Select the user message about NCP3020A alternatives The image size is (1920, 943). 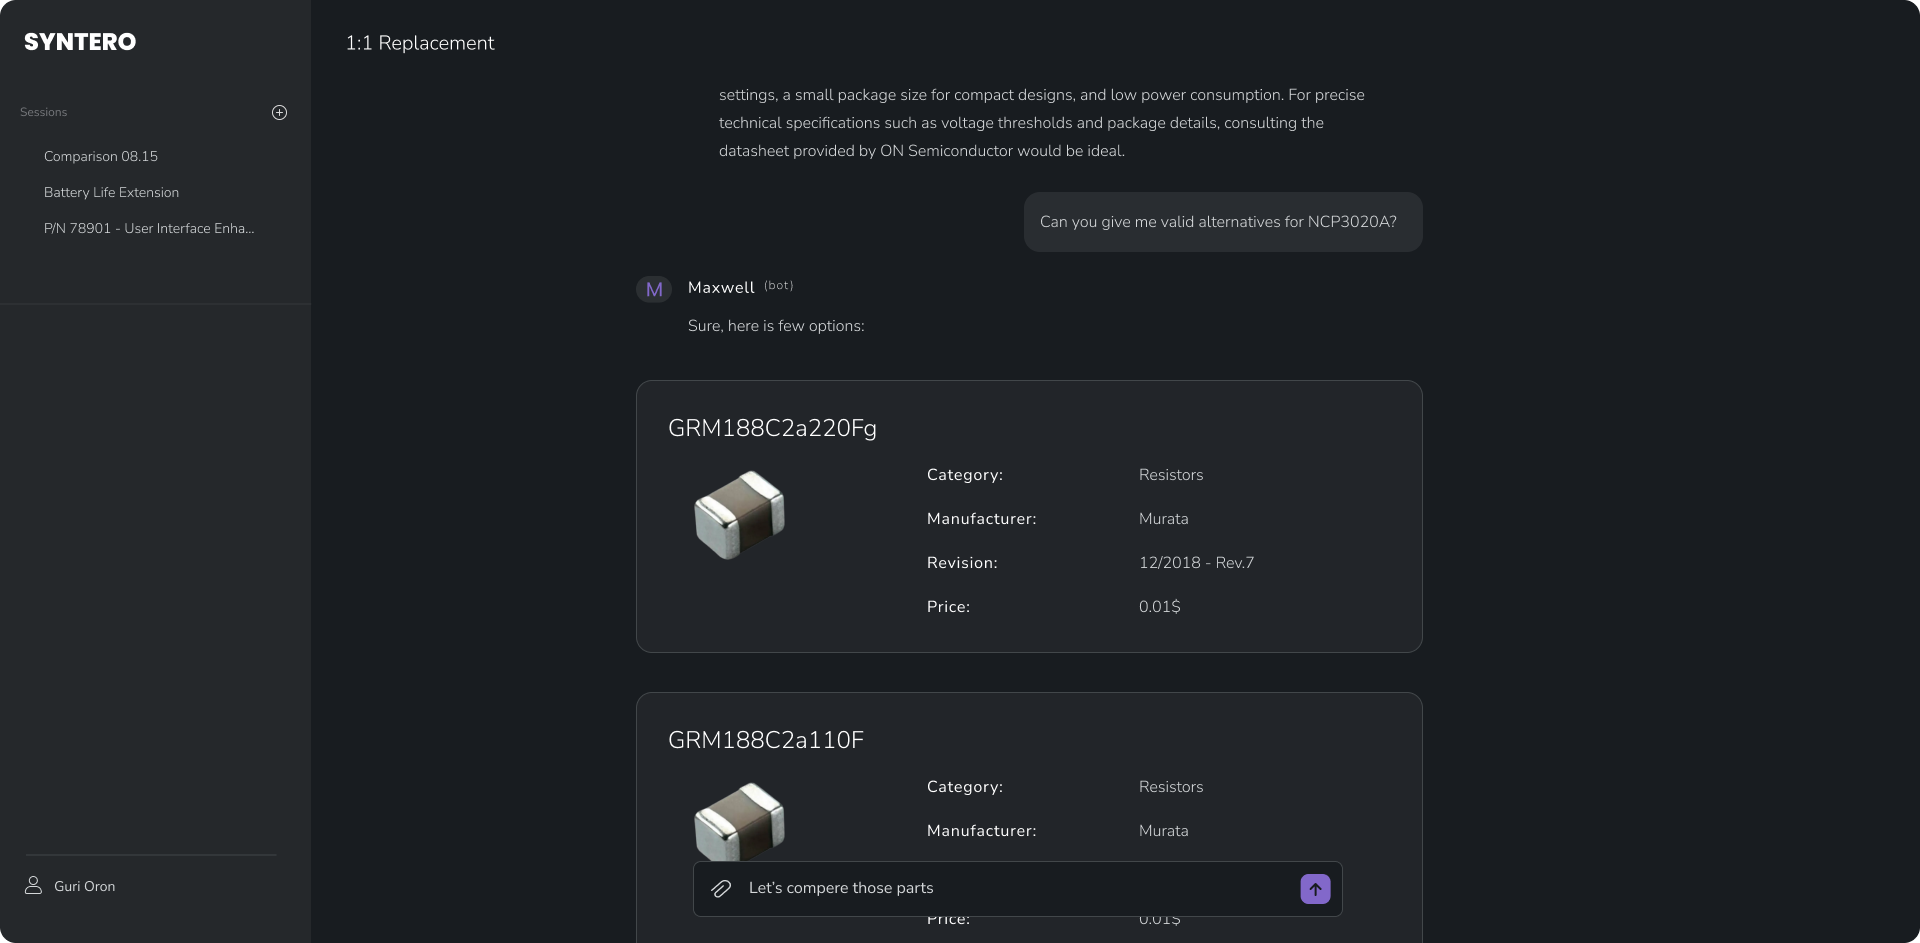[x=1222, y=222]
